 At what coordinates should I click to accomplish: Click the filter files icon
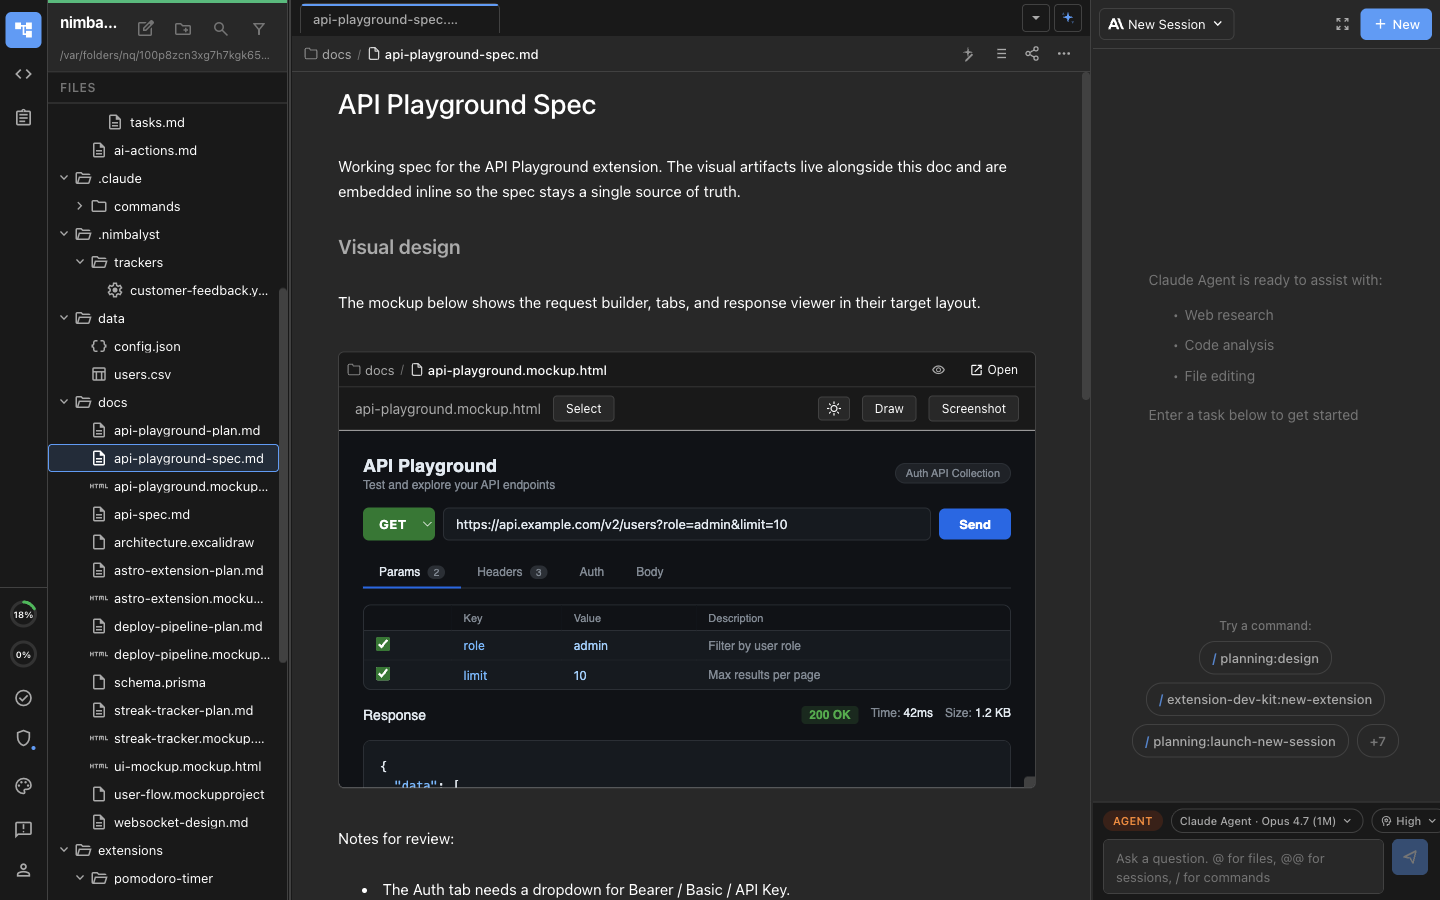(259, 29)
